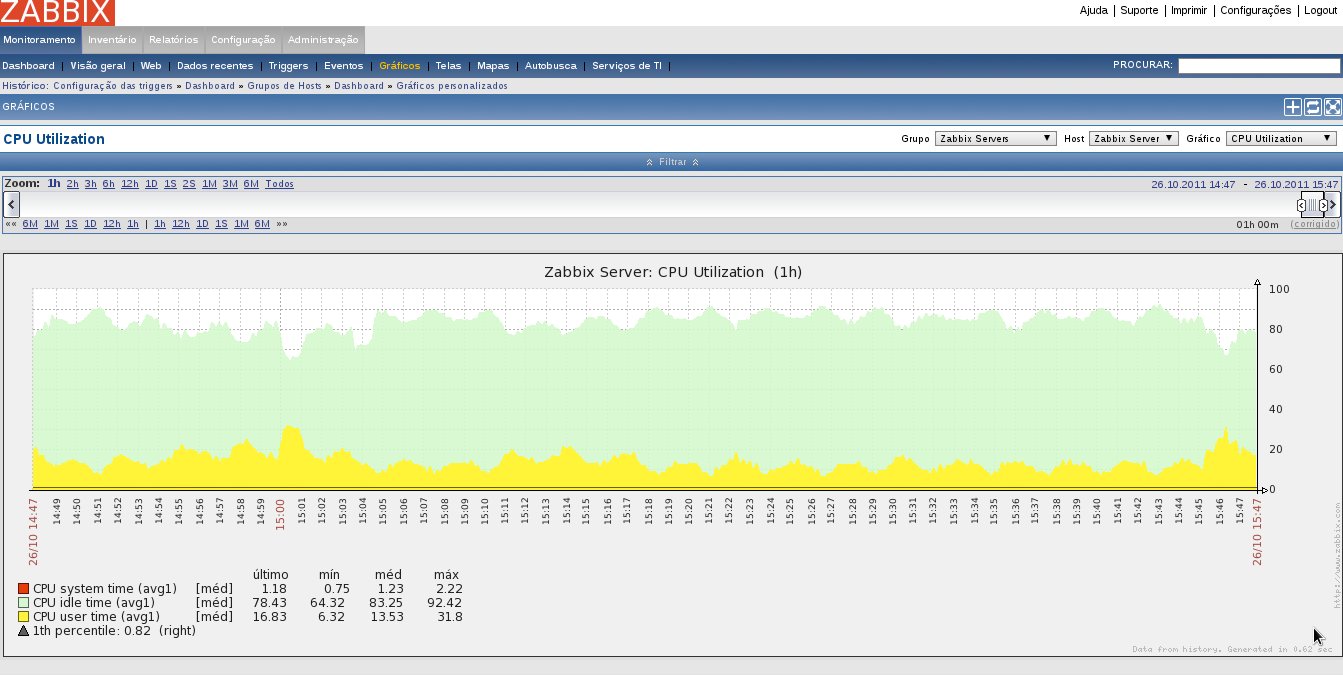This screenshot has width=1343, height=675.
Task: Jump to latest with »» arrows
Action: click(282, 224)
